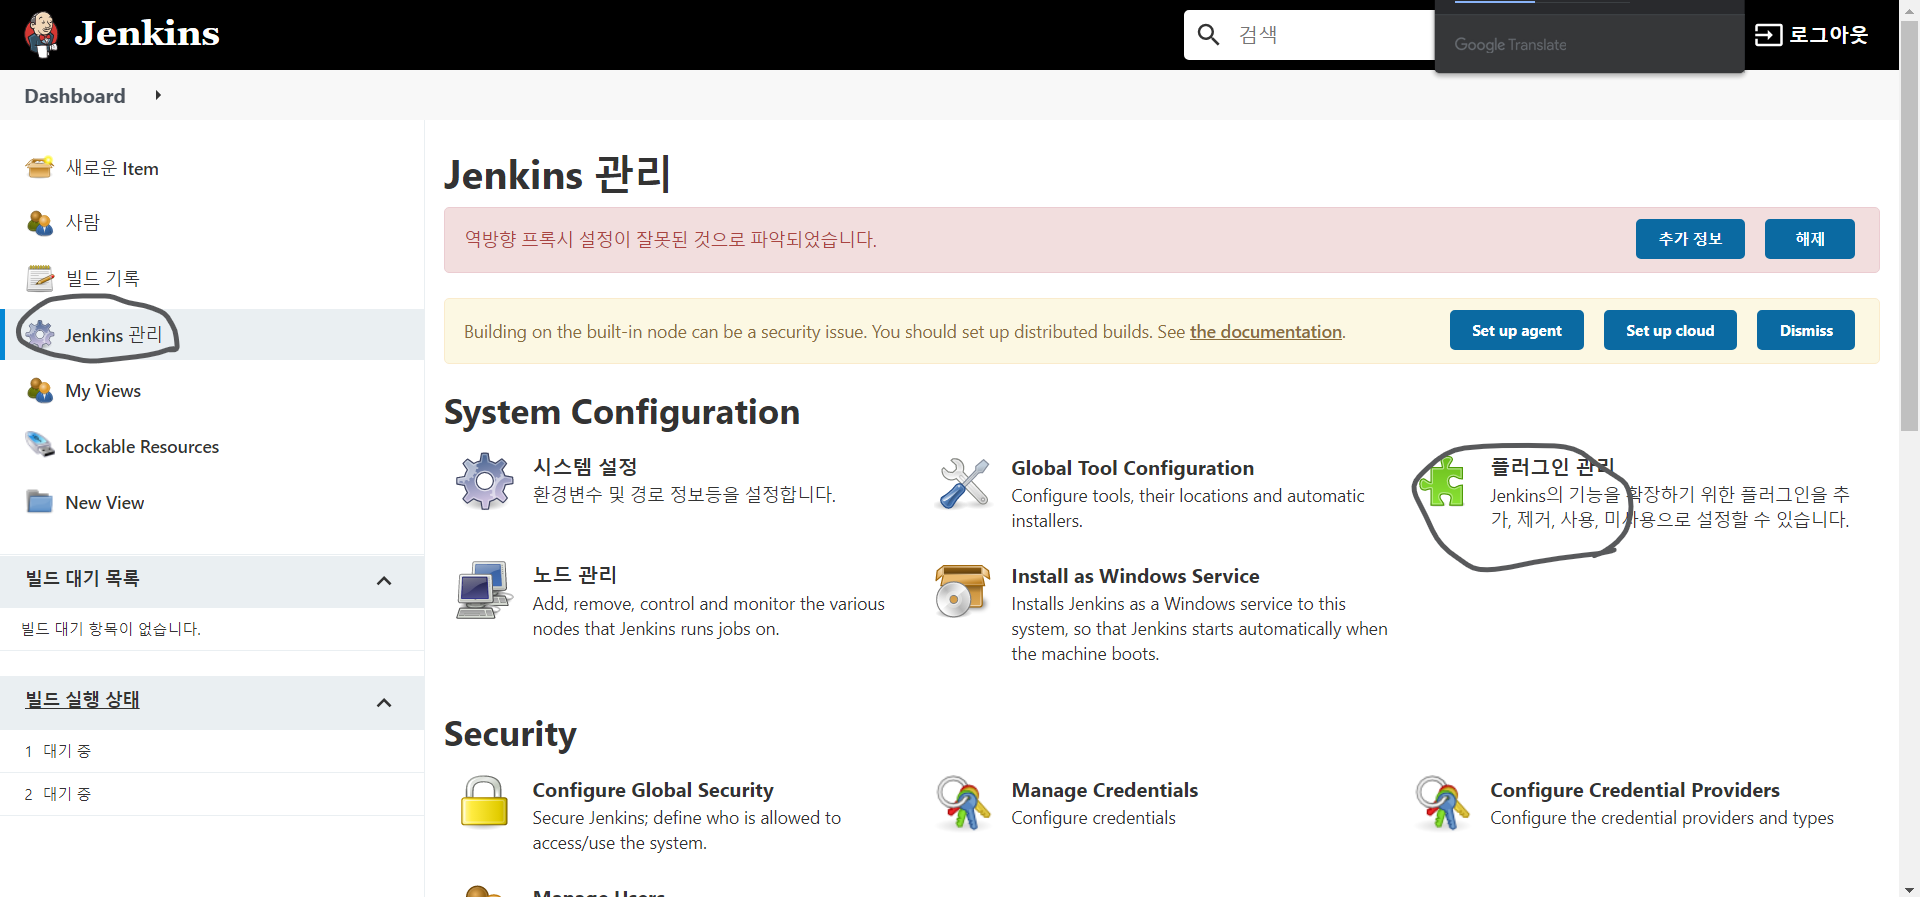
Task: Click the New View folder icon
Action: (40, 502)
